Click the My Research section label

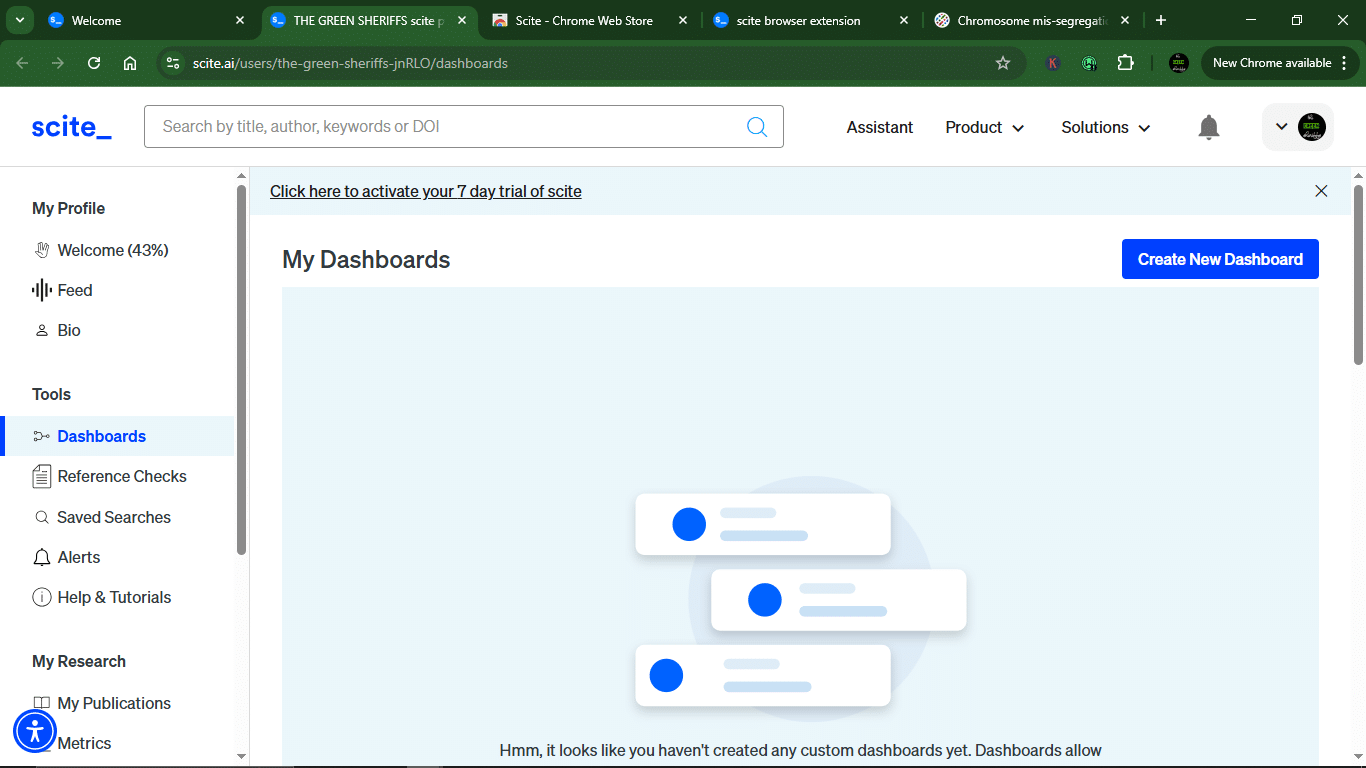(79, 661)
